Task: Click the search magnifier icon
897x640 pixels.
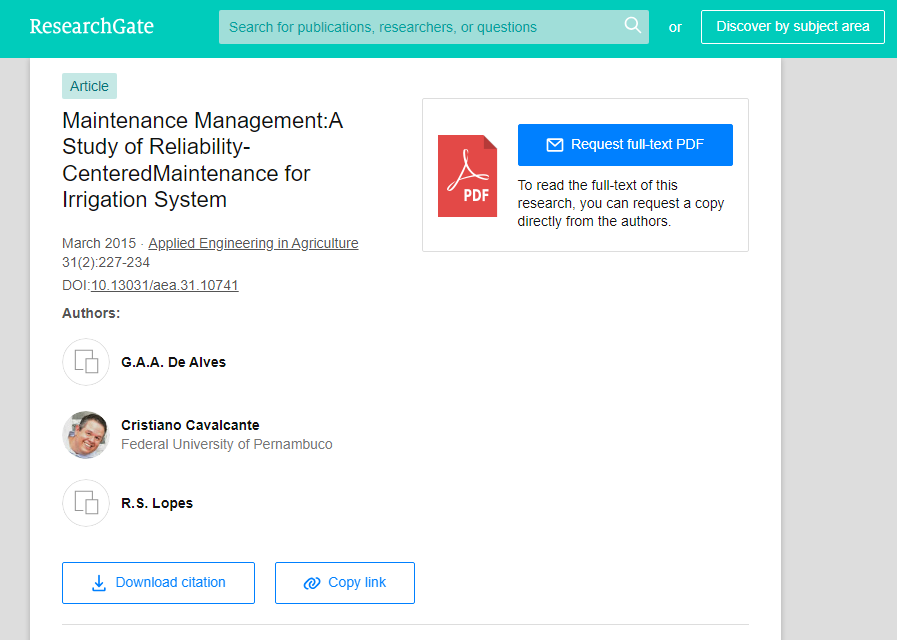Action: coord(632,25)
